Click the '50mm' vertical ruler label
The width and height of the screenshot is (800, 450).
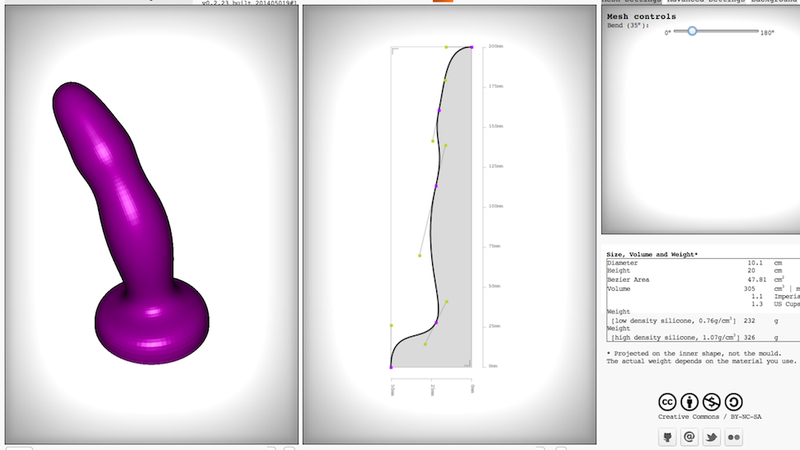(494, 286)
